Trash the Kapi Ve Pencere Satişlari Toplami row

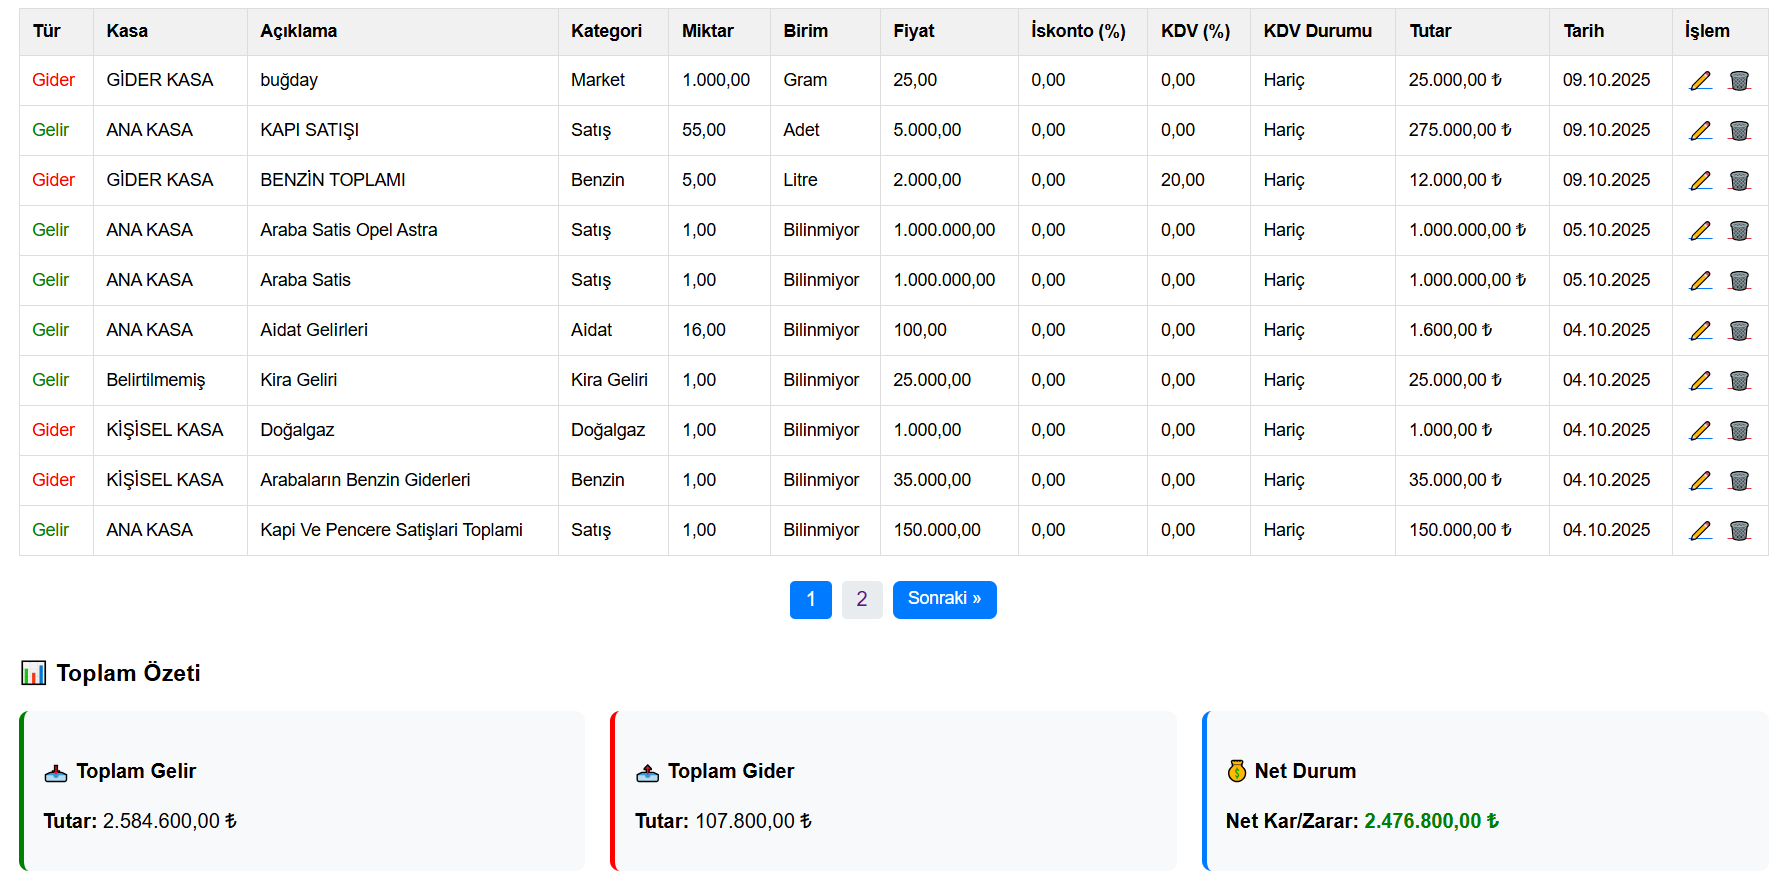point(1739,531)
